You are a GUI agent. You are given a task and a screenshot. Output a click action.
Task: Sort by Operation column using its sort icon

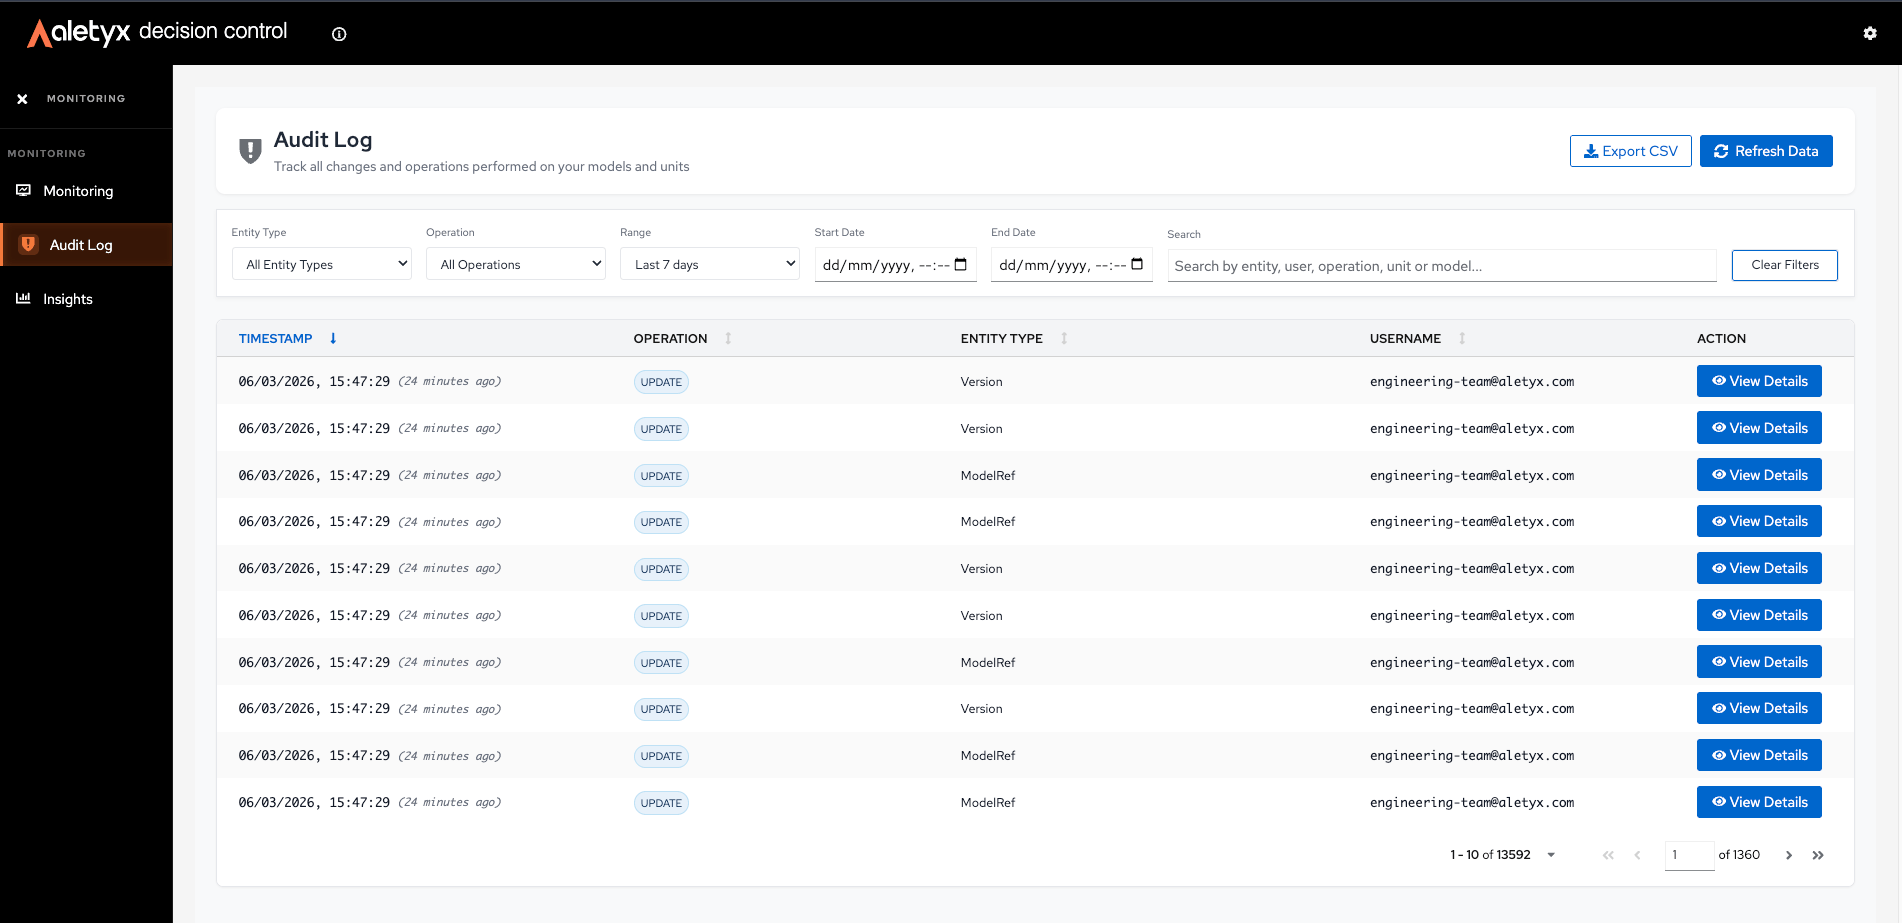point(728,338)
